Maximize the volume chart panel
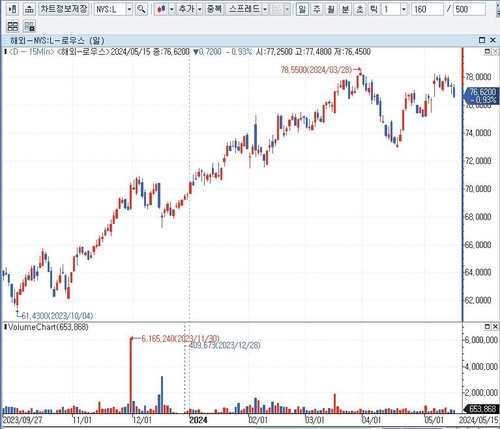500x429 pixels. click(487, 327)
